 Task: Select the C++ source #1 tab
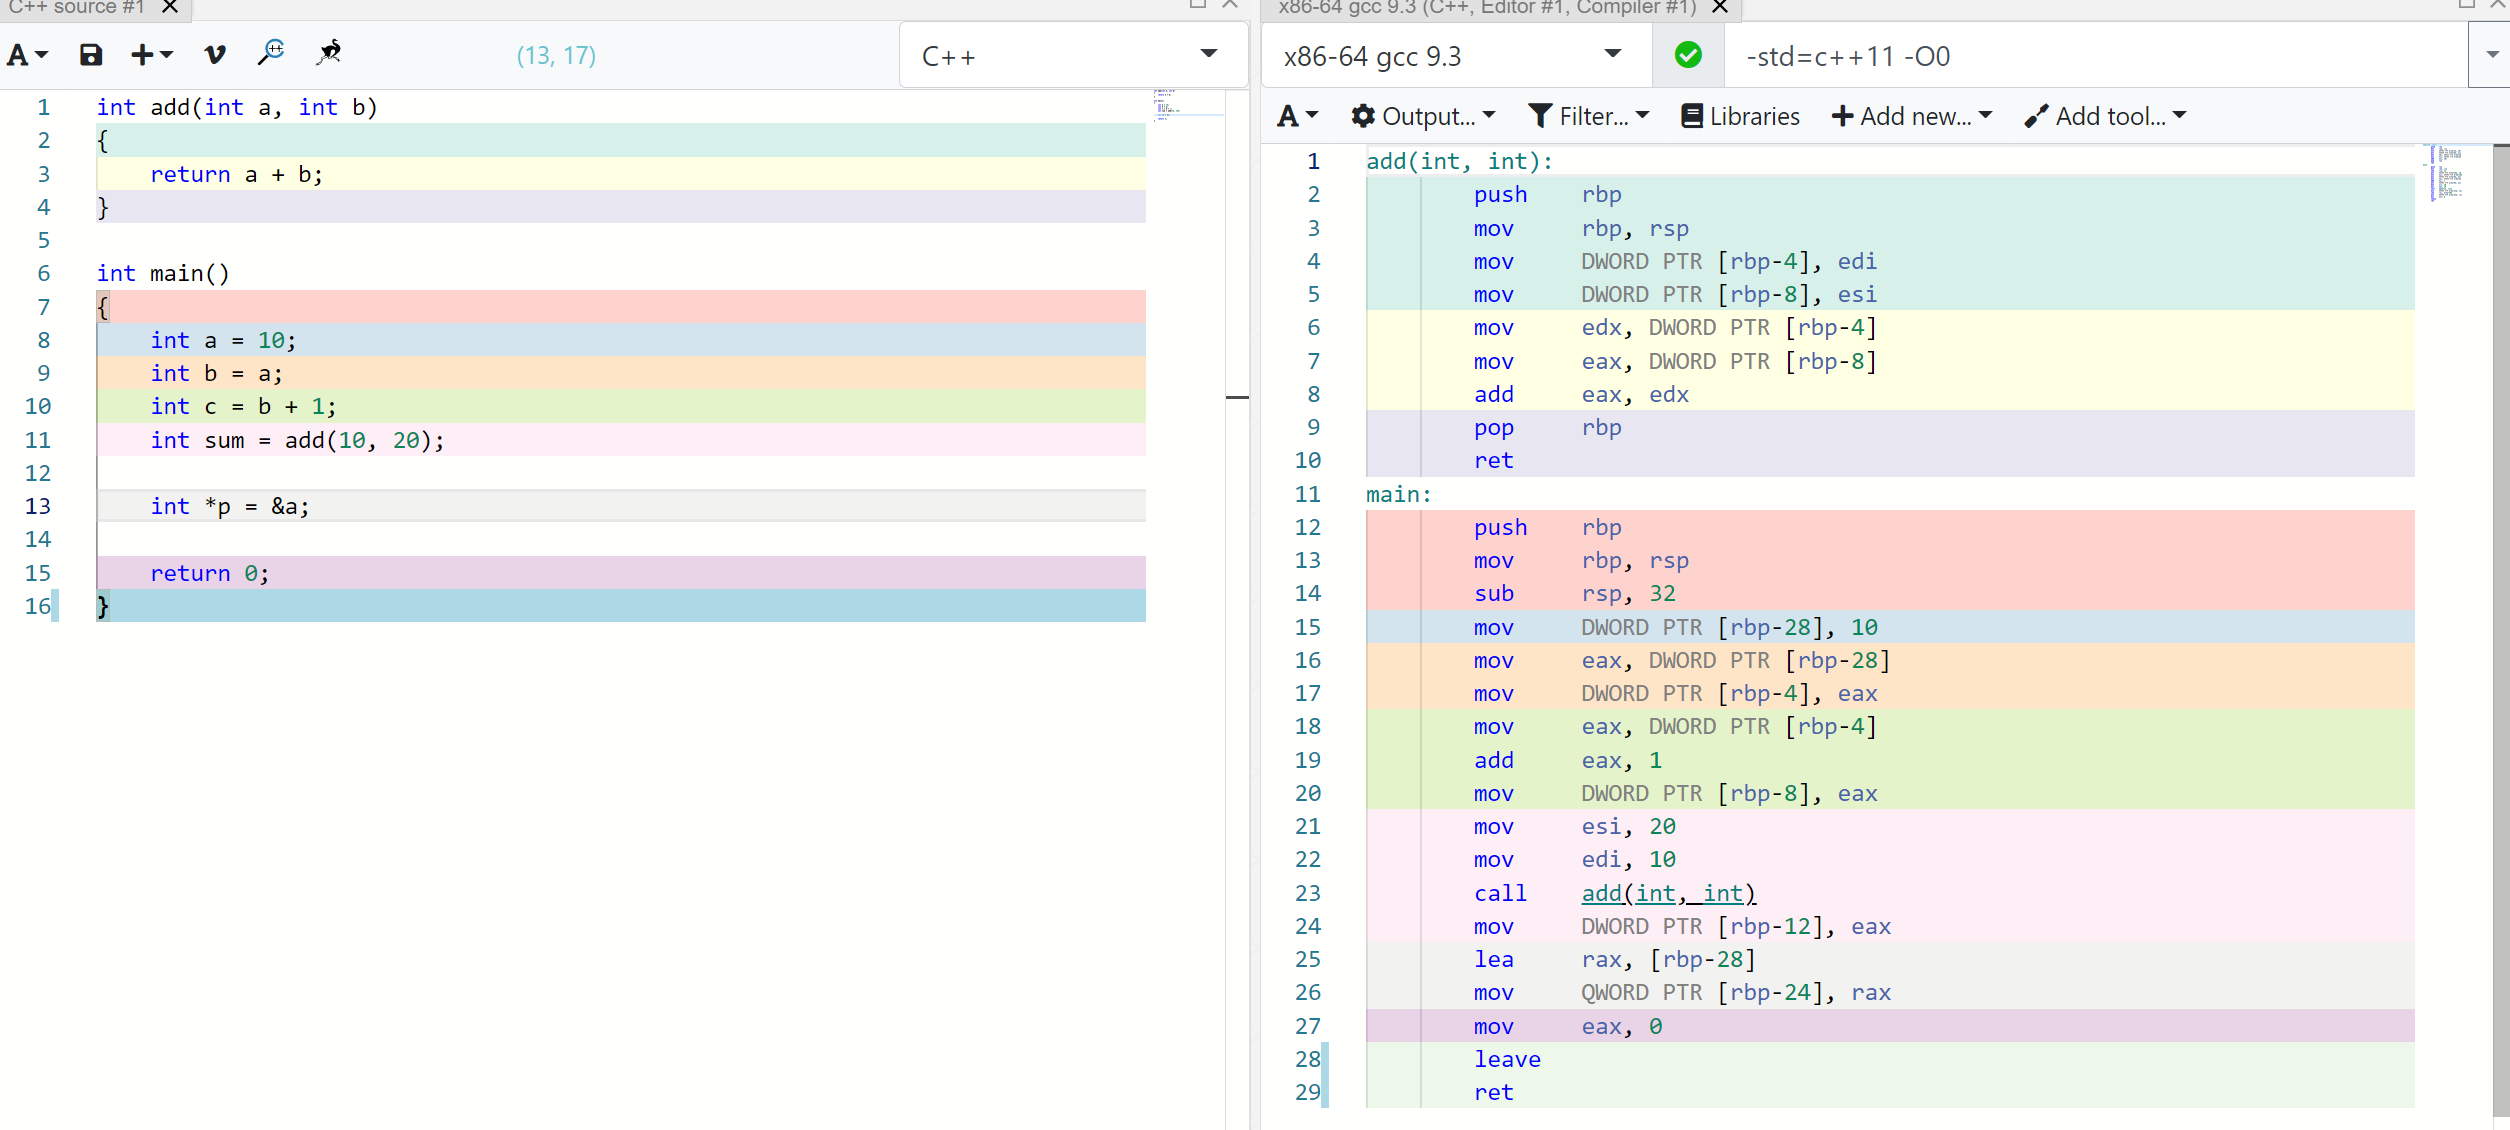[x=78, y=7]
